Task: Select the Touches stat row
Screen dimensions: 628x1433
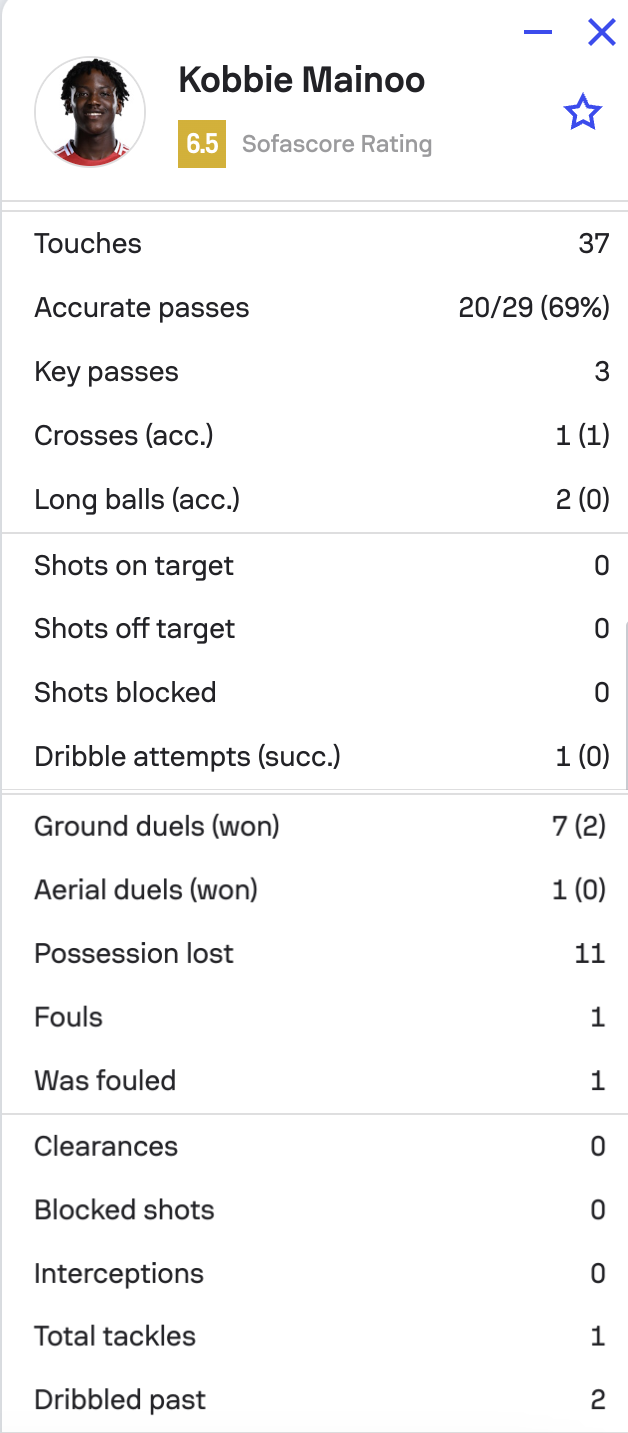Action: coord(314,244)
